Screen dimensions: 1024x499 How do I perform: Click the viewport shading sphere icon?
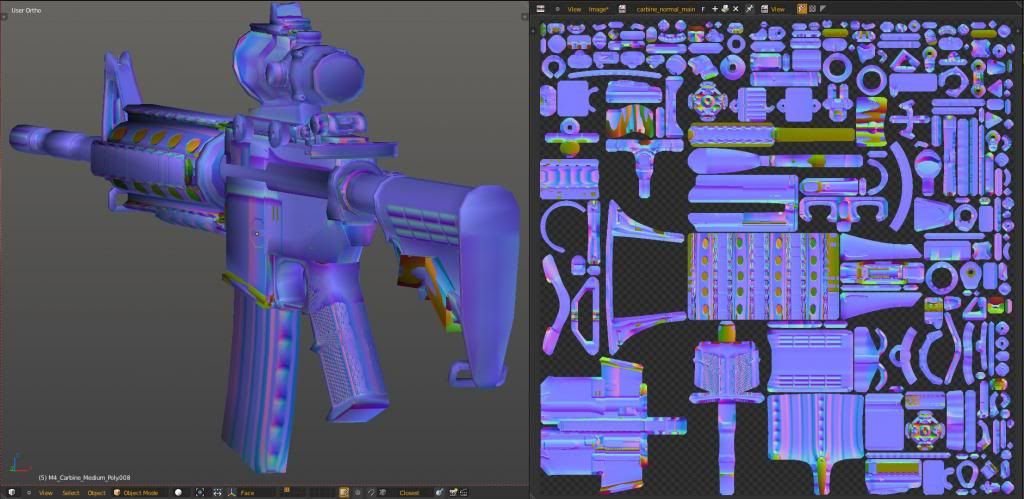tap(179, 492)
